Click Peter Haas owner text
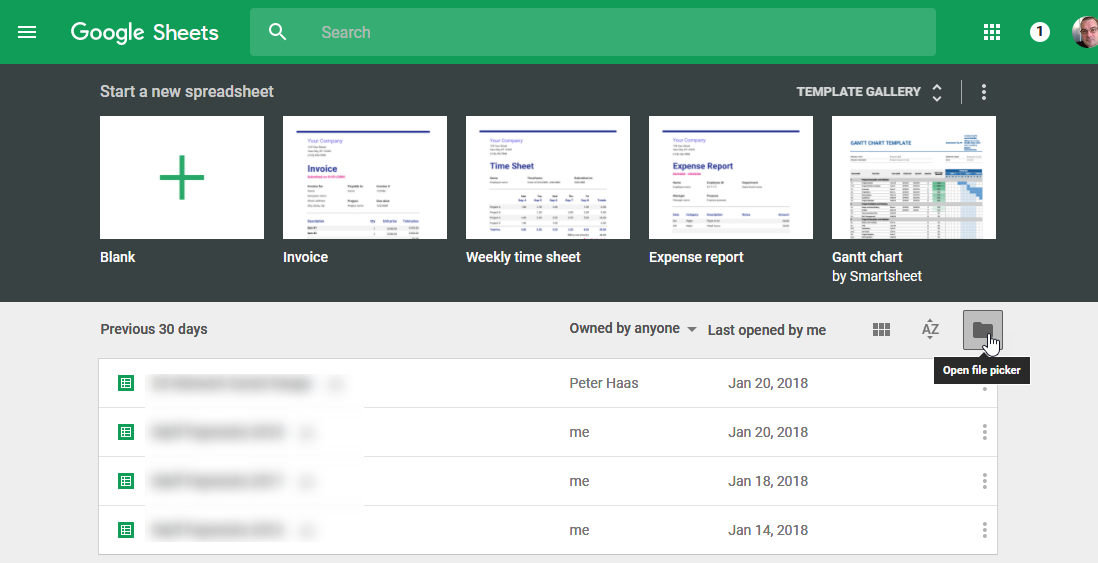1098x563 pixels. pos(604,383)
